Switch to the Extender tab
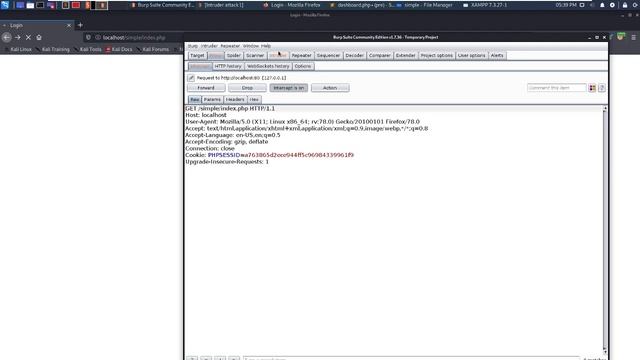640x360 pixels. tap(405, 56)
